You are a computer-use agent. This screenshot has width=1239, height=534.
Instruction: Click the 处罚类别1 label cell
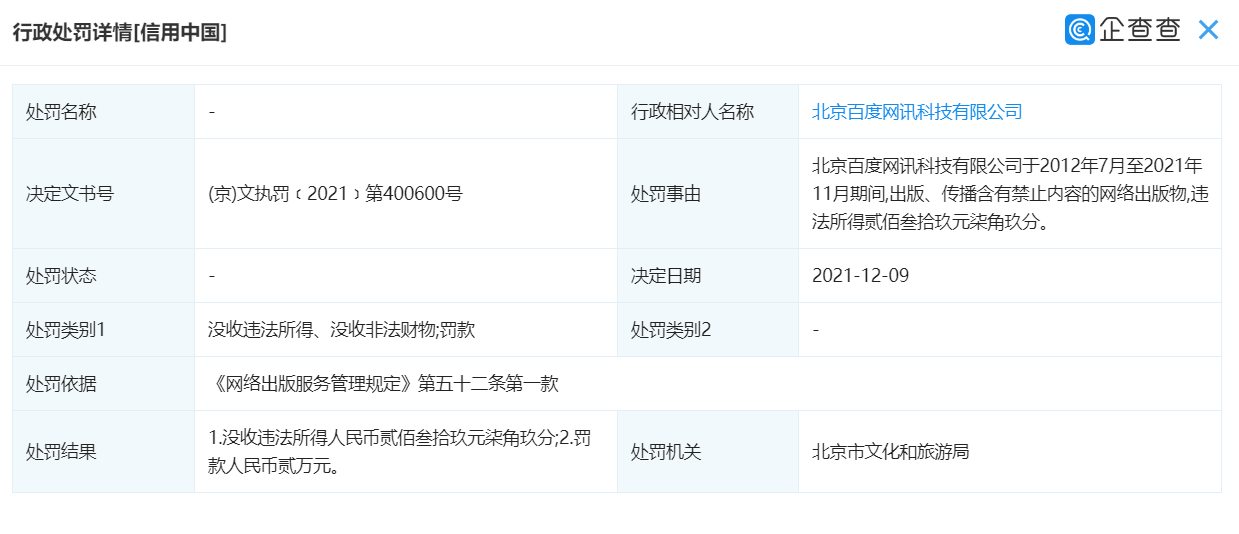(104, 330)
